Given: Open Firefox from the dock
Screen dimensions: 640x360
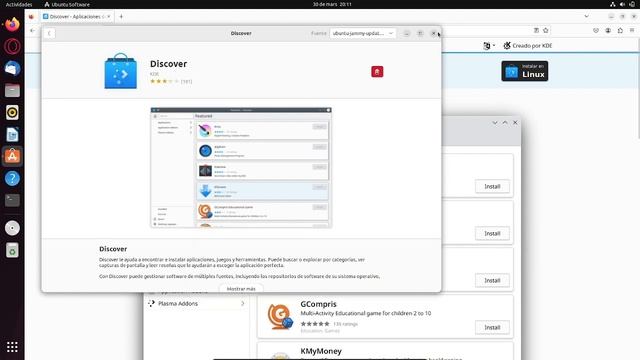Looking at the screenshot, I should (x=12, y=24).
